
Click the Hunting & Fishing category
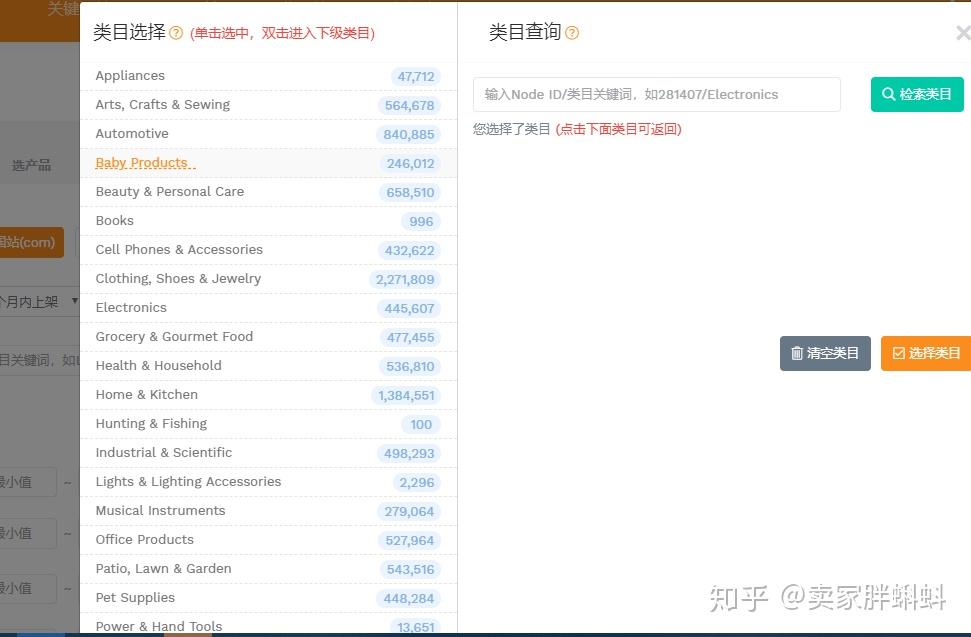(x=268, y=423)
